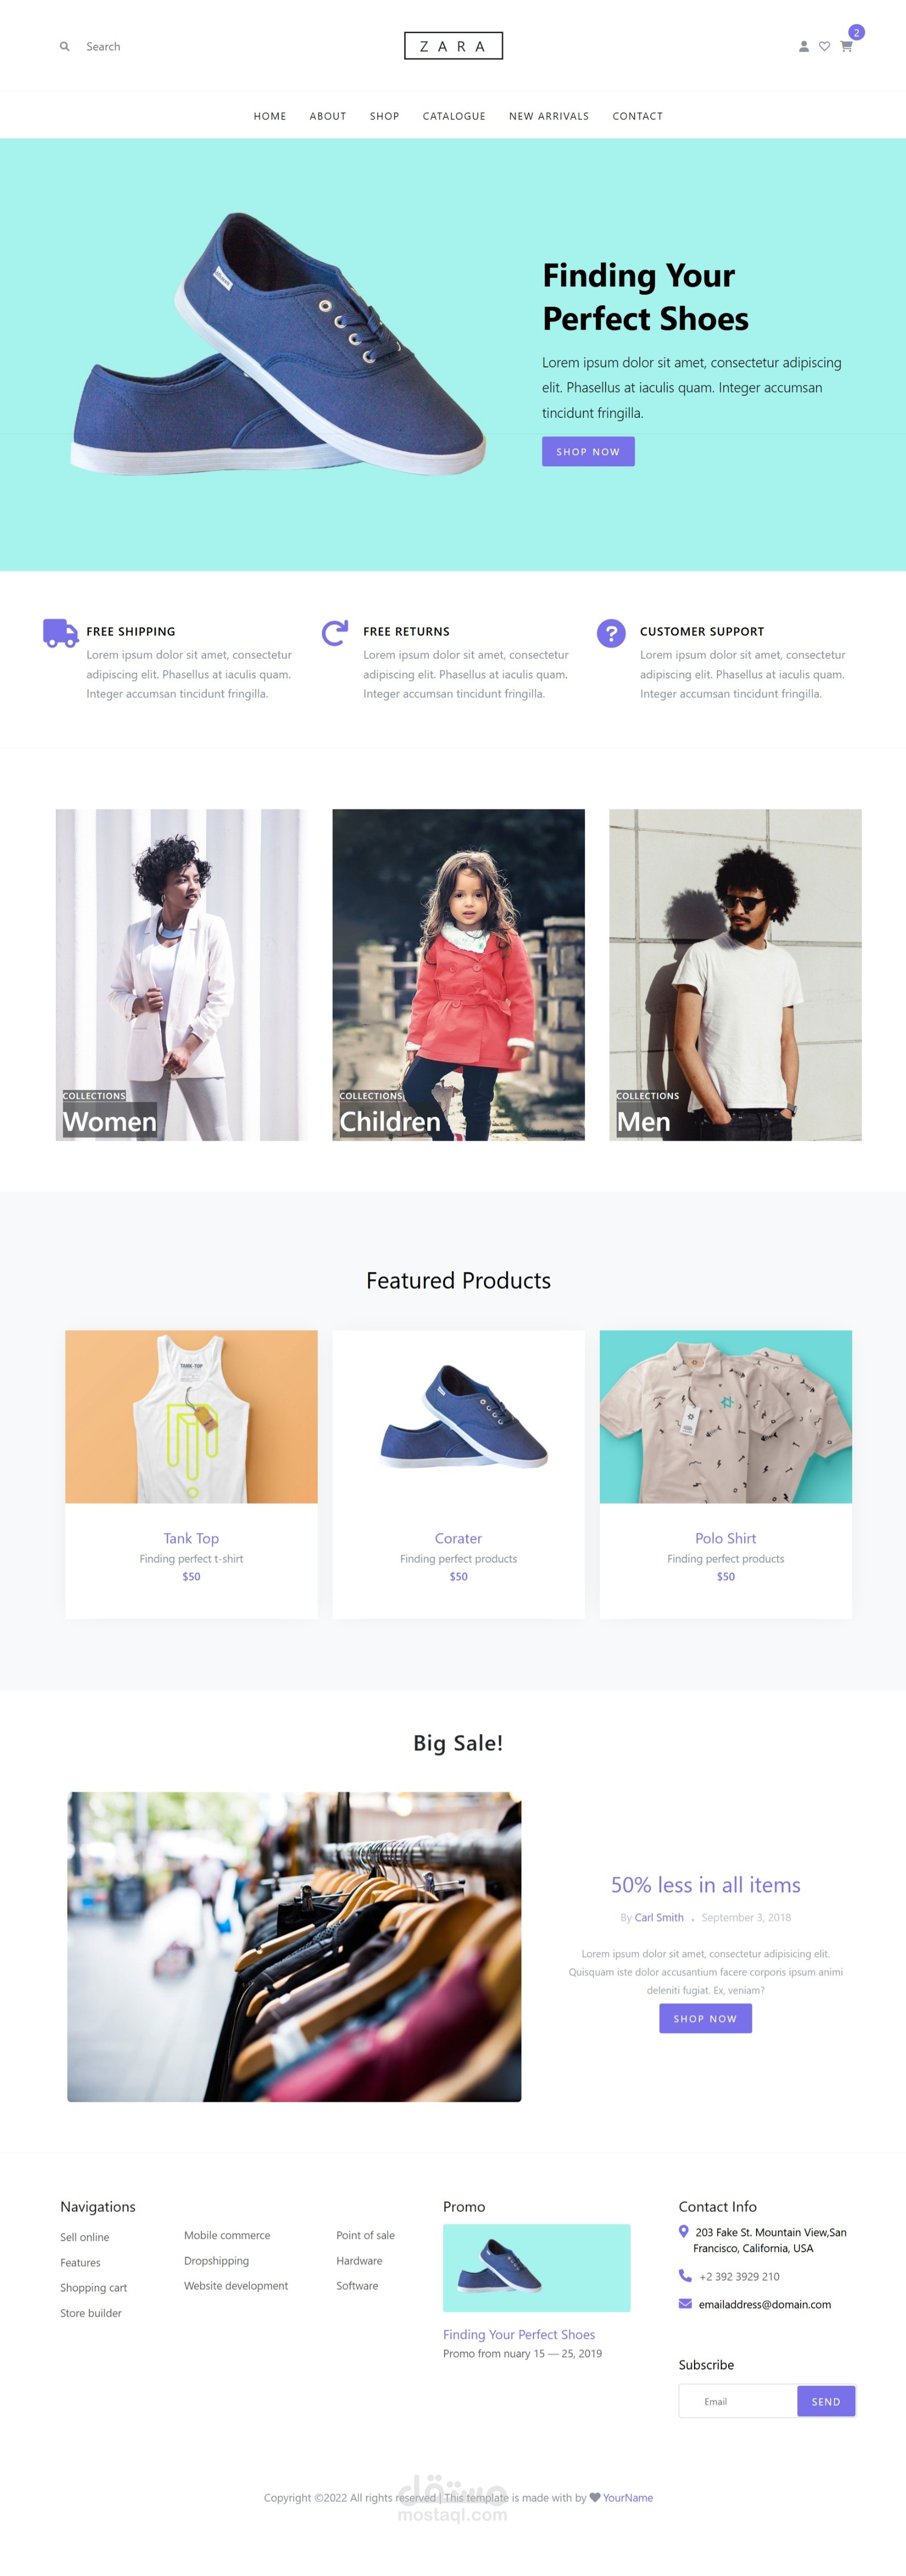Click the Email subscribe input field

[738, 2401]
